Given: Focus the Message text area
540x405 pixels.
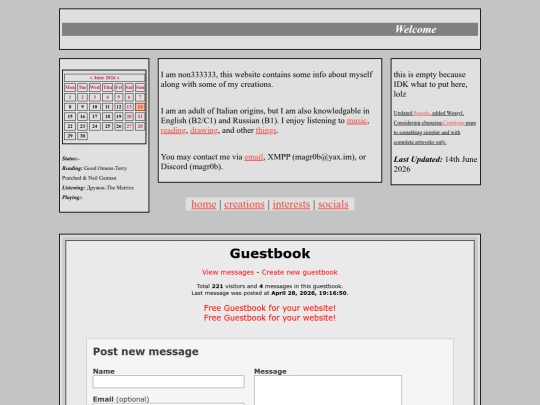Looking at the screenshot, I should click(328, 390).
